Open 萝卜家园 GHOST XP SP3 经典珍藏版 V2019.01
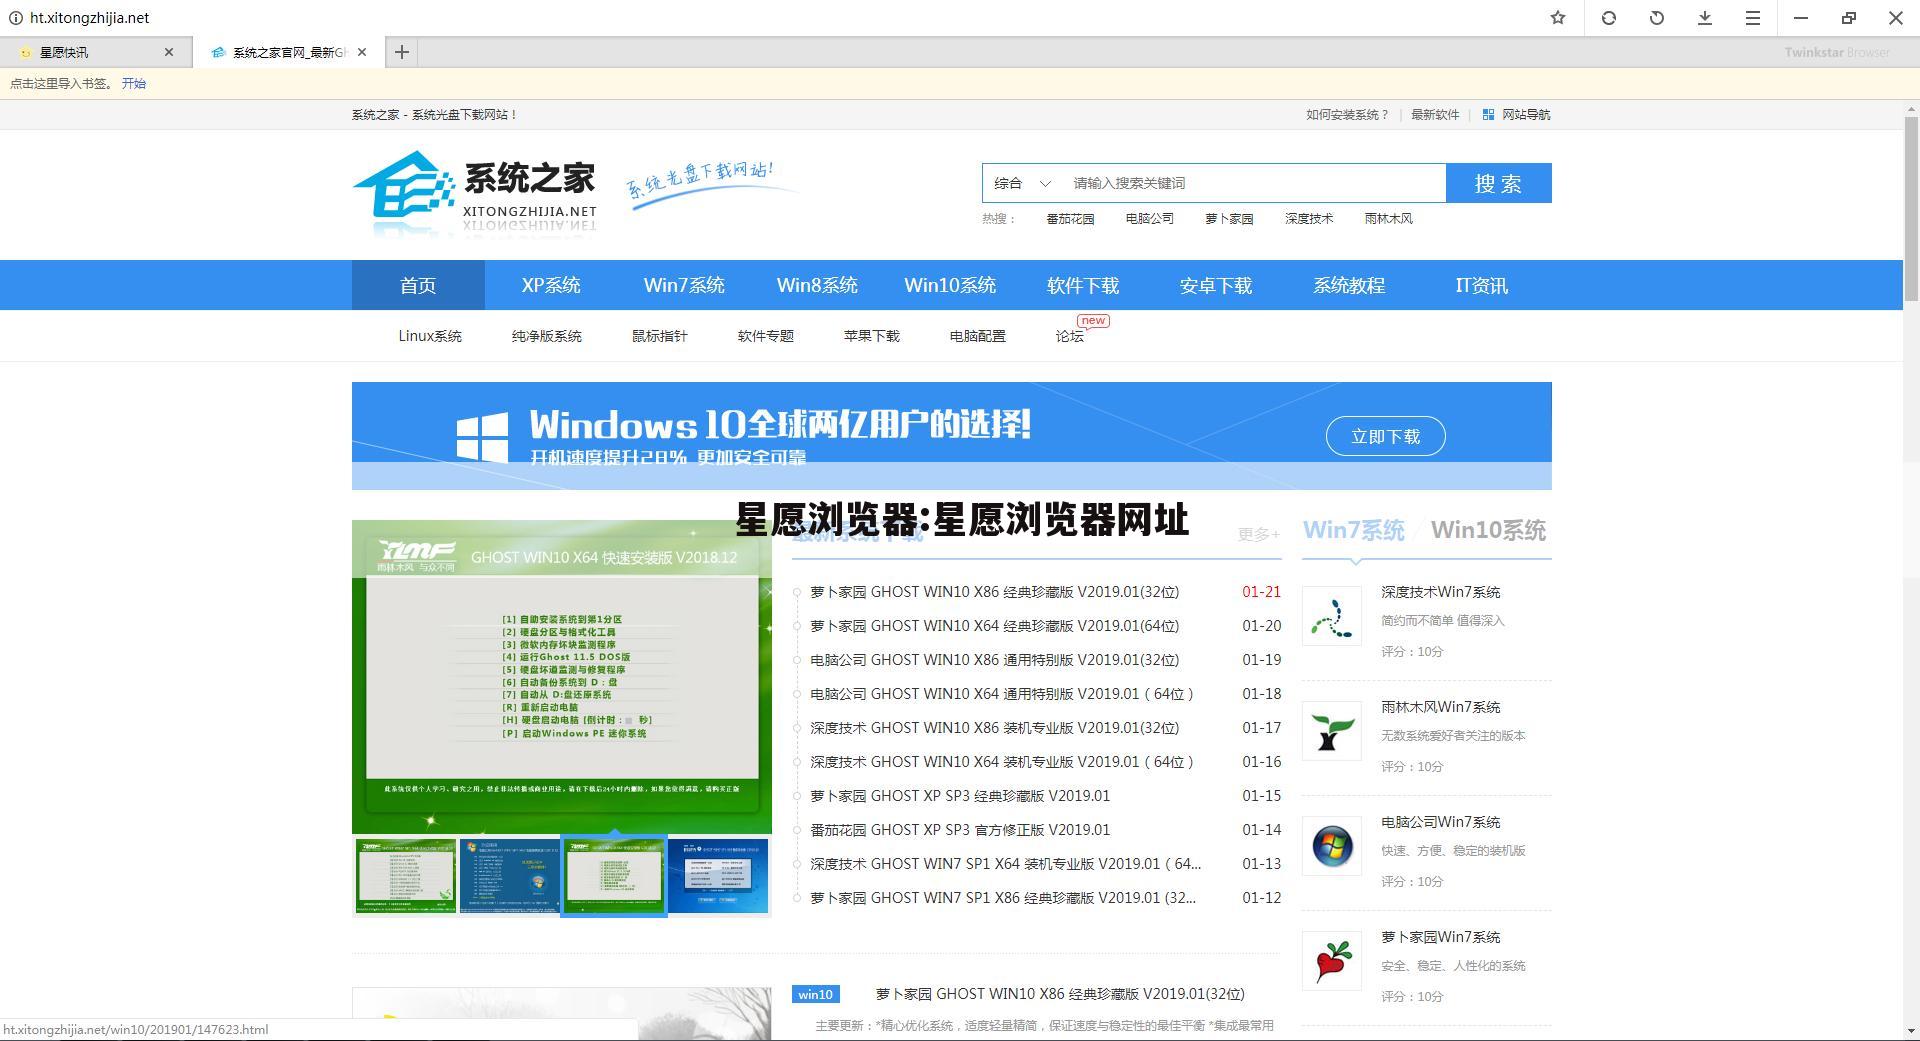The width and height of the screenshot is (1920, 1041). 960,796
